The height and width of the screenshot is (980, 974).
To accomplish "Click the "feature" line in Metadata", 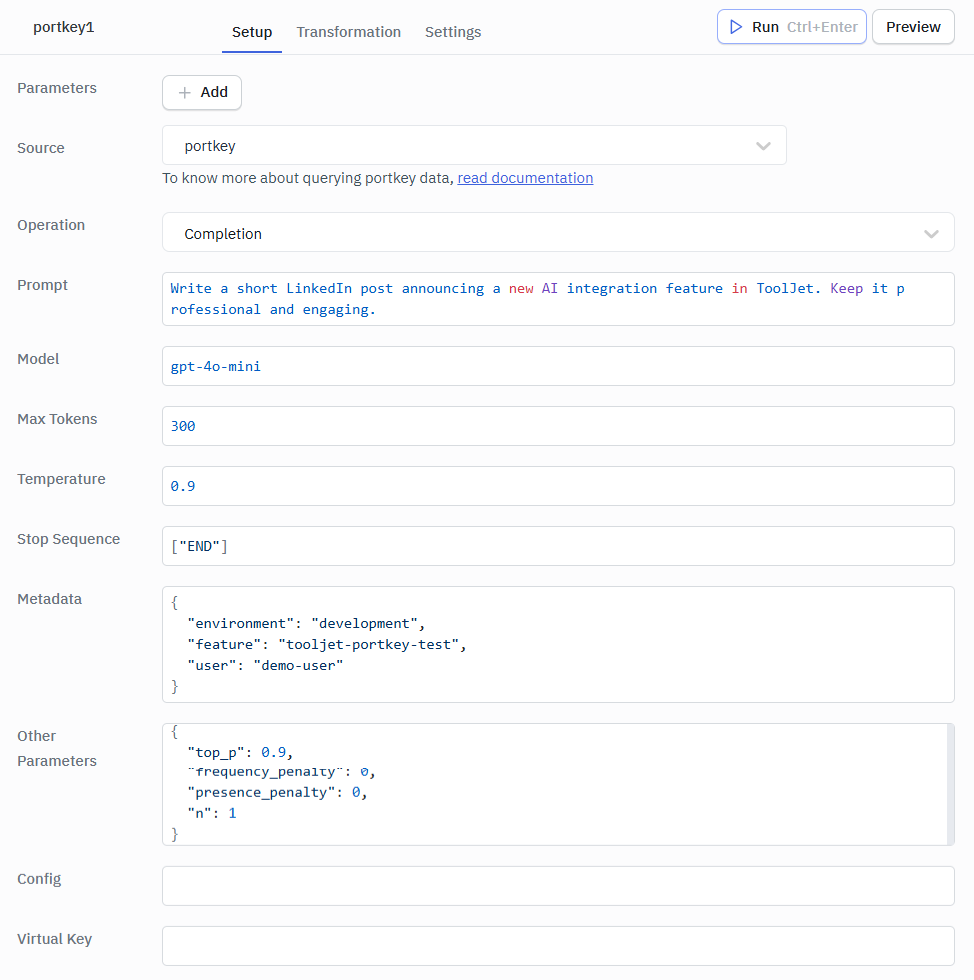I will pos(327,644).
